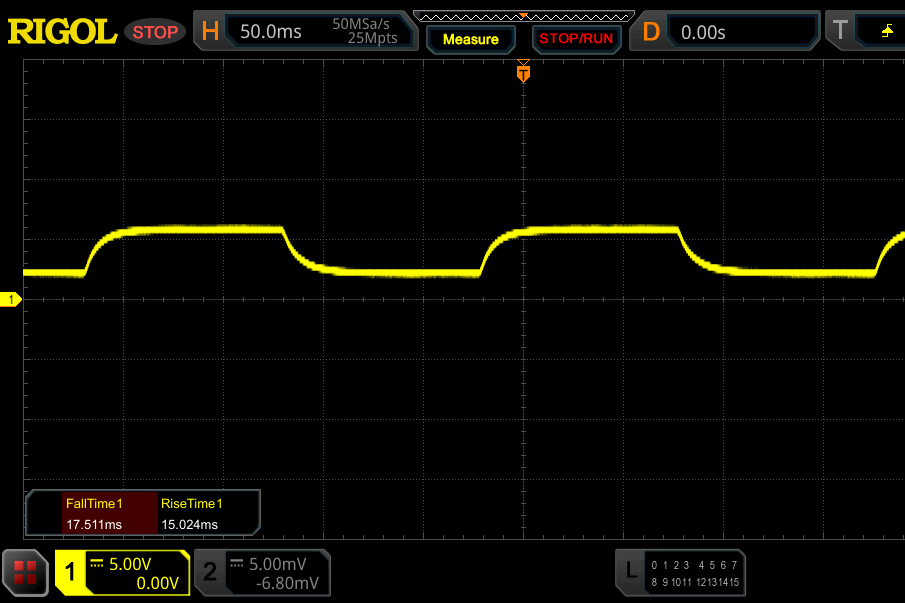This screenshot has width=905, height=603.
Task: Toggle channel 1 via its yellow number label
Action: [70, 572]
